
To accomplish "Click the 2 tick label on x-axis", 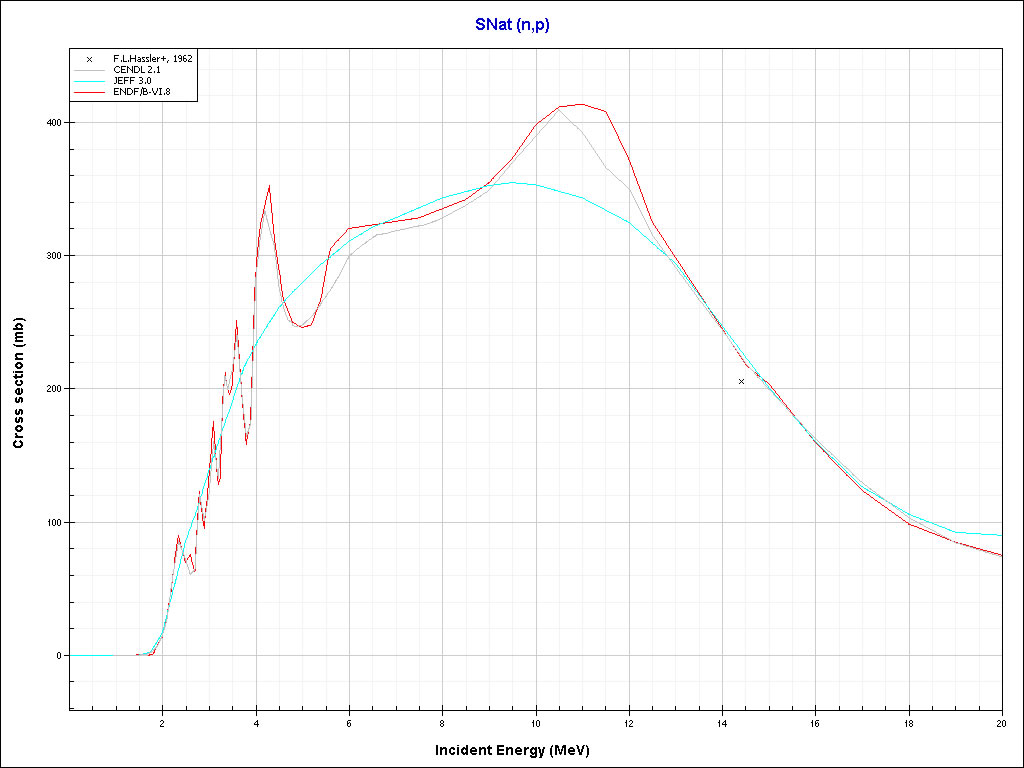I will tap(163, 722).
